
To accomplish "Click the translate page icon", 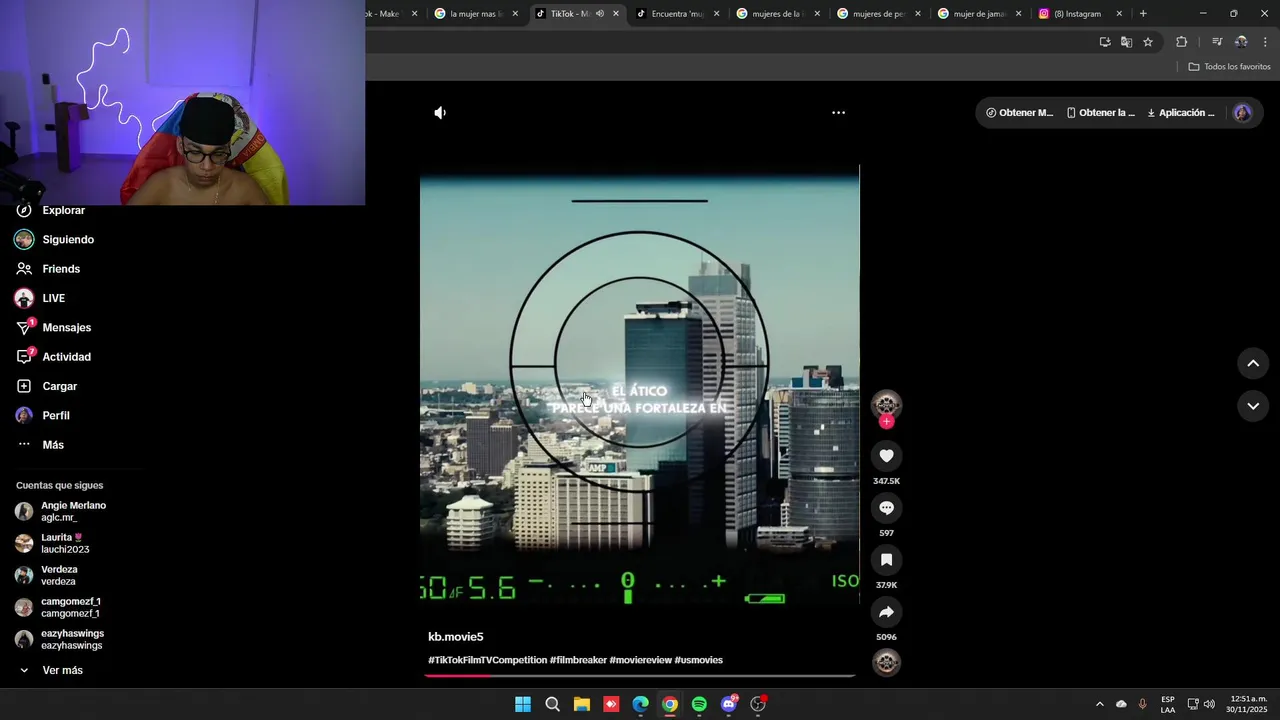I will tap(1126, 42).
